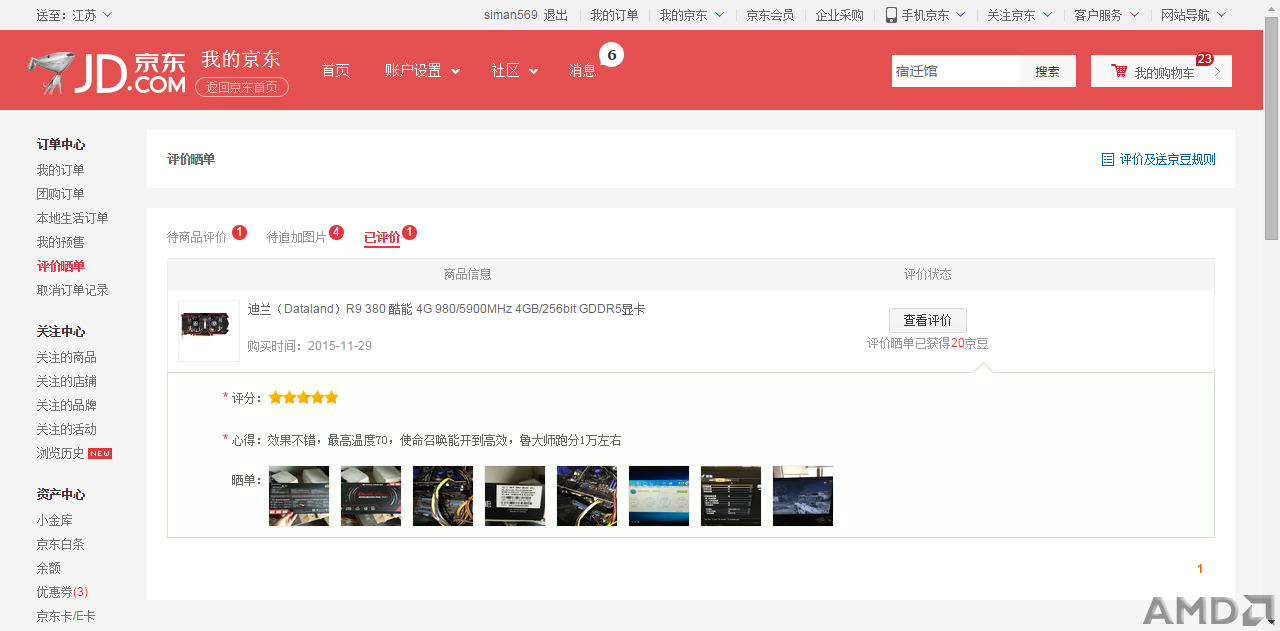Image resolution: width=1280 pixels, height=631 pixels.
Task: Click the five-star rating display
Action: [304, 397]
